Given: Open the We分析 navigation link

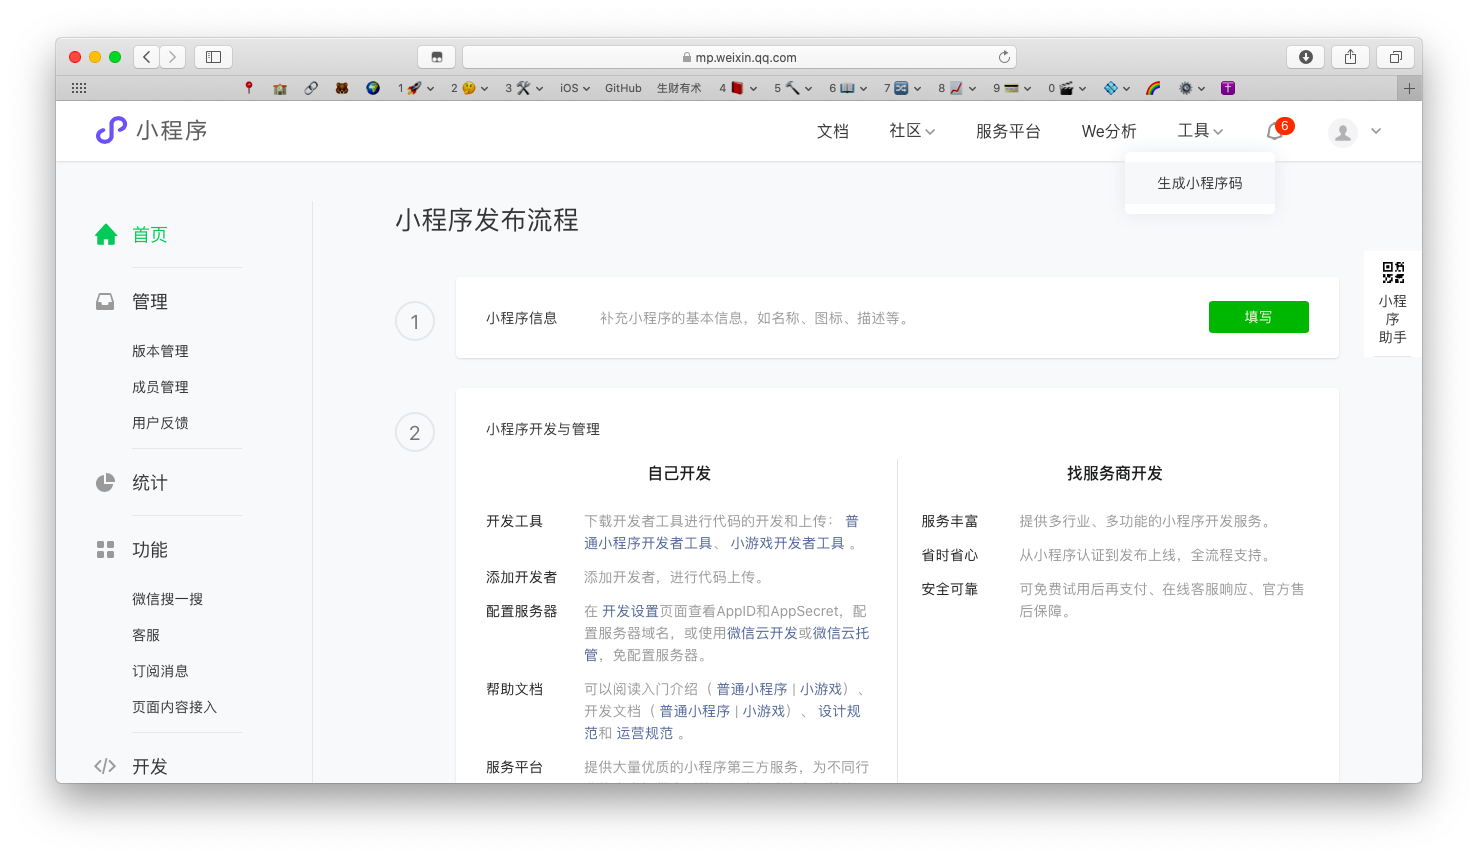Looking at the screenshot, I should (1109, 131).
